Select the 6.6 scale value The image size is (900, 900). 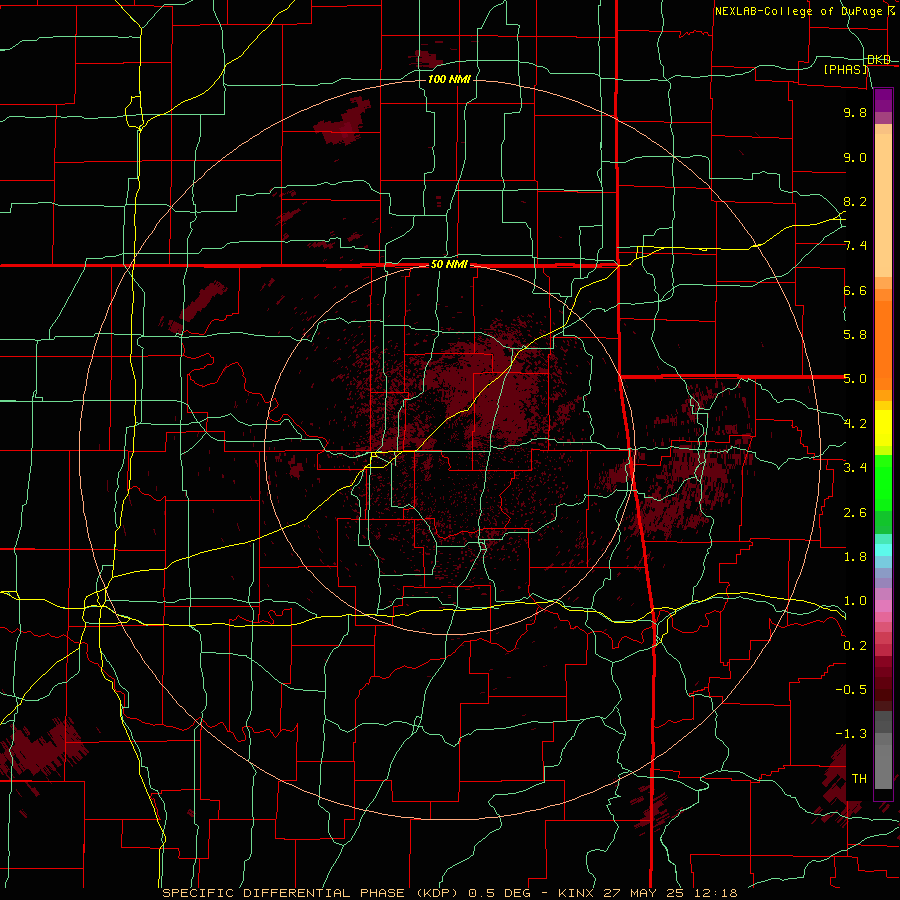(855, 290)
